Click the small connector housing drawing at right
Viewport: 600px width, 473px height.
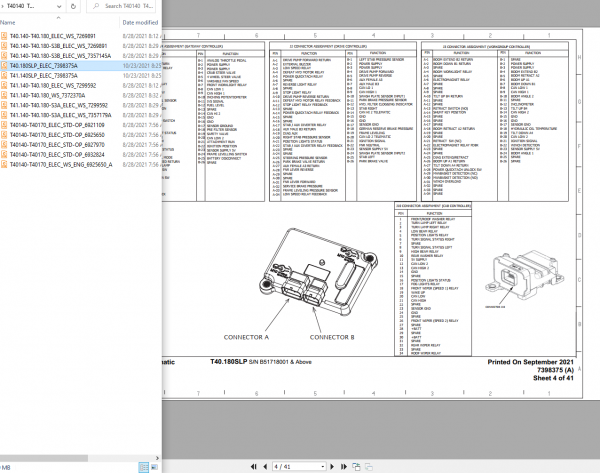coord(524,276)
